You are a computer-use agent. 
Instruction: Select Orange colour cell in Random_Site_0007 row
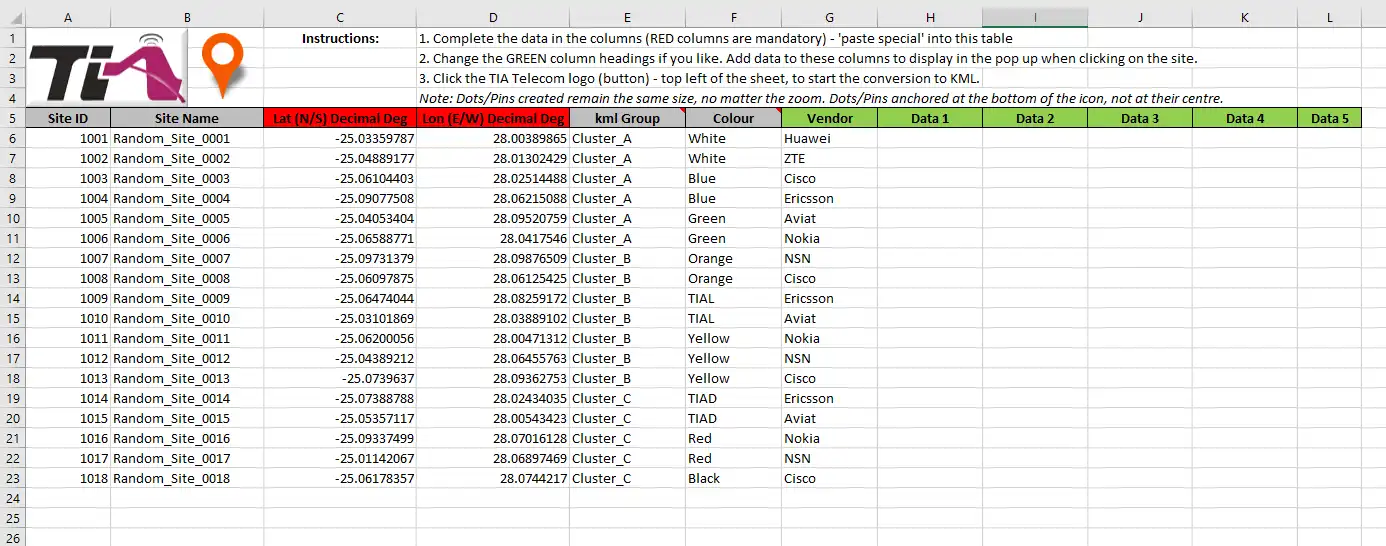733,258
